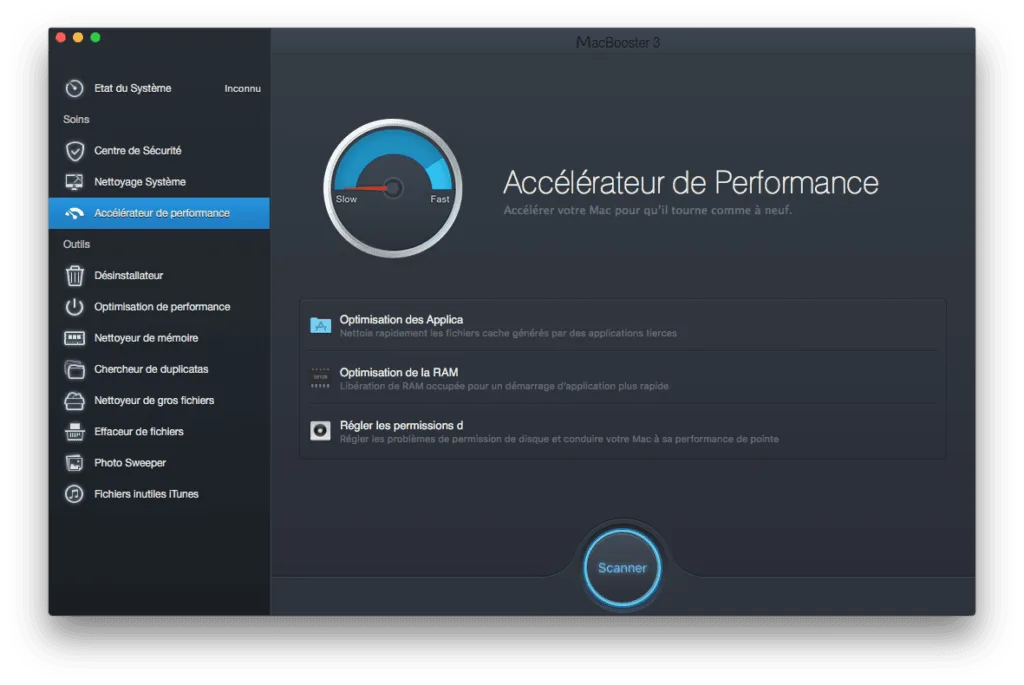Screen dimensions: 1024x685
Task: Click the Régler les permissions disk icon
Action: [321, 430]
